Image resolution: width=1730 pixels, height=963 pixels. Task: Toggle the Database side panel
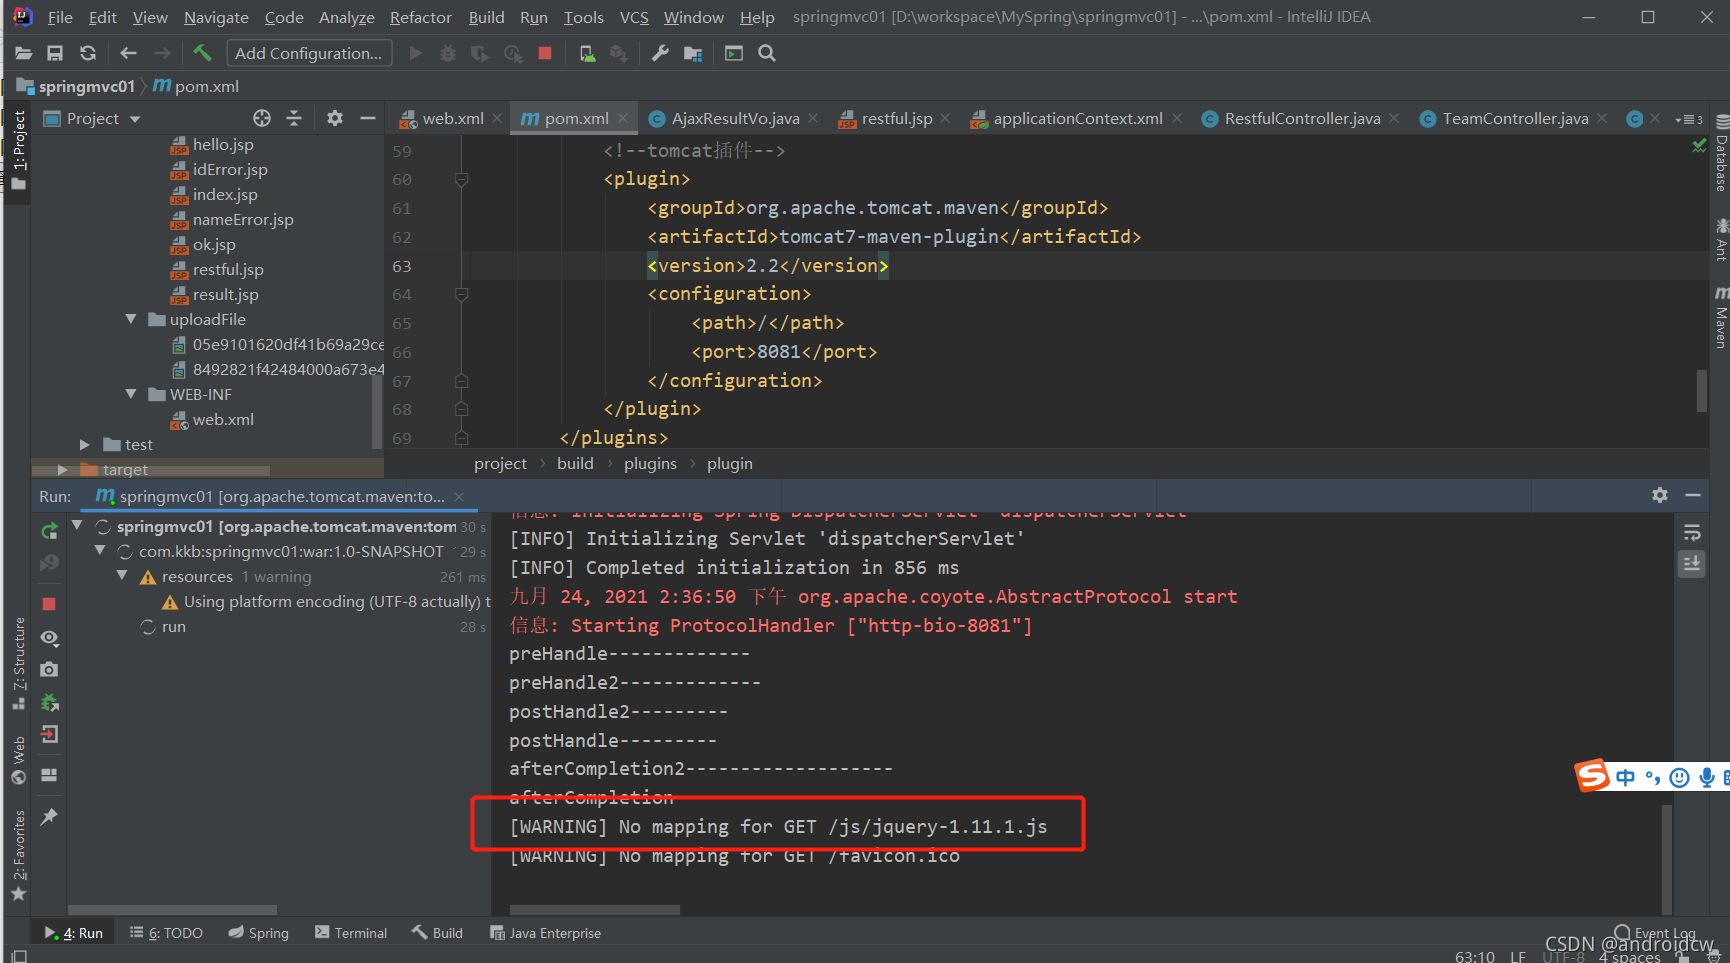[x=1721, y=153]
